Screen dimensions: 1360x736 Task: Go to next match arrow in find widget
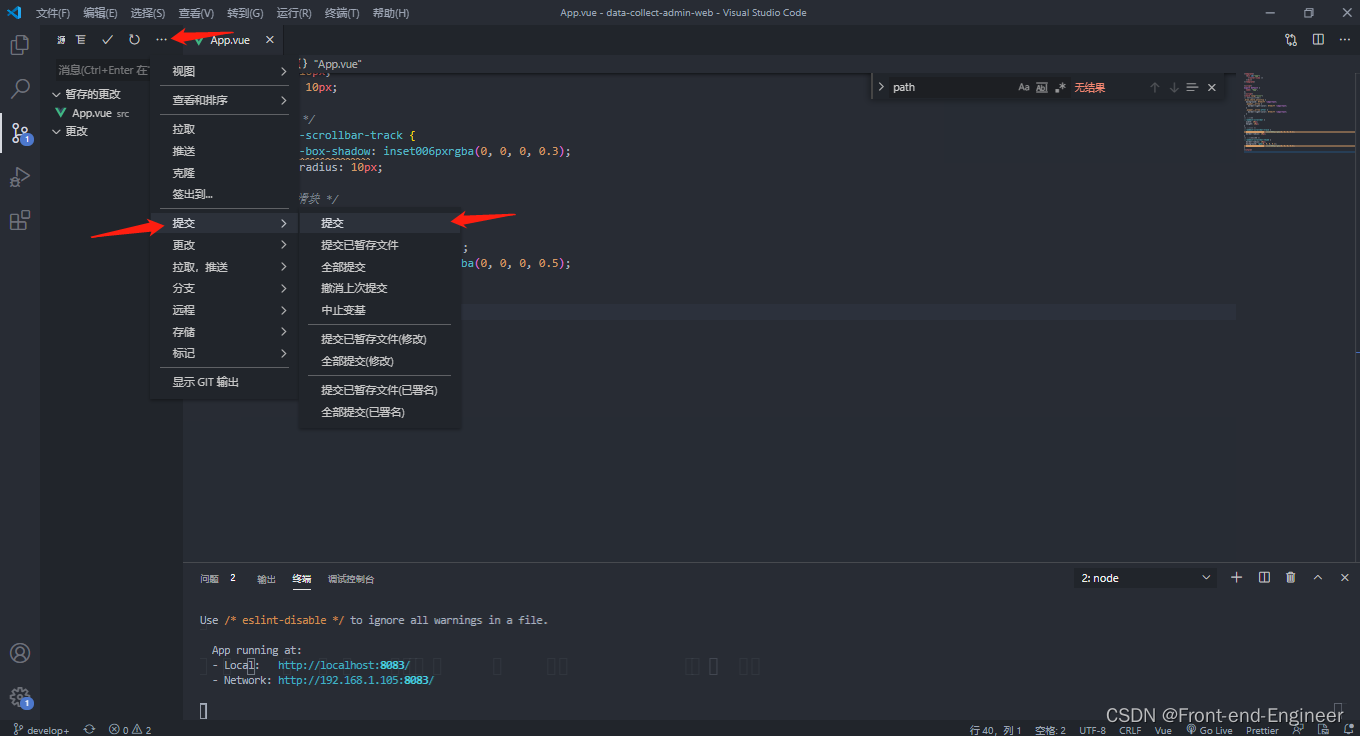click(x=1174, y=88)
